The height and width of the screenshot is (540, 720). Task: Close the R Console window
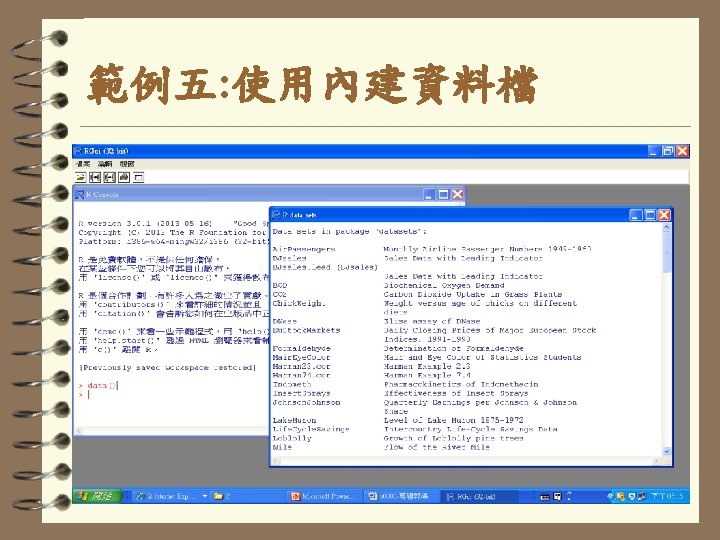tap(457, 194)
